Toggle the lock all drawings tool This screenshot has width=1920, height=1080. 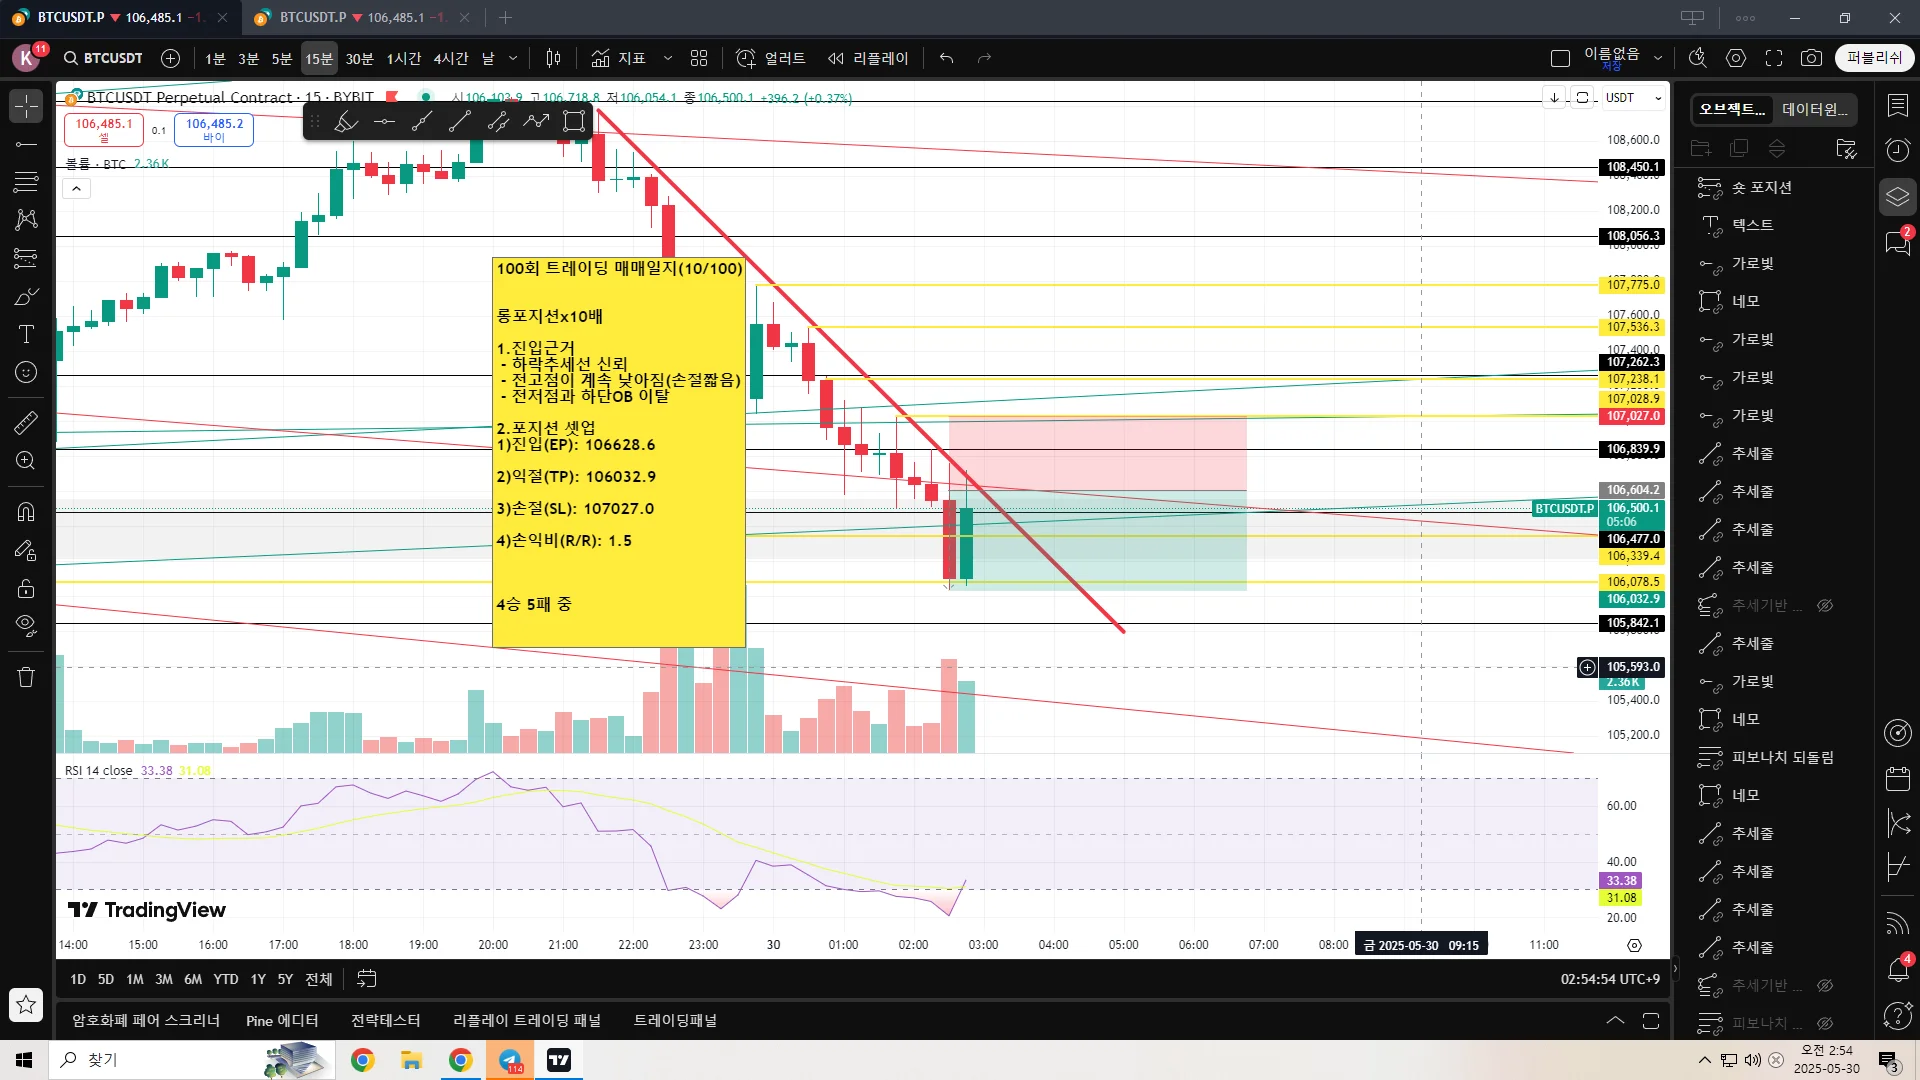click(x=26, y=588)
